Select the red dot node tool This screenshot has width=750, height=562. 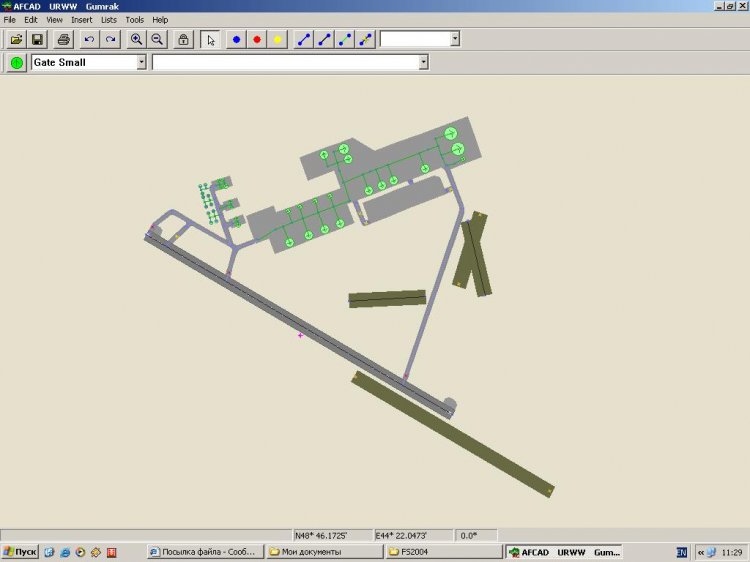pos(257,39)
